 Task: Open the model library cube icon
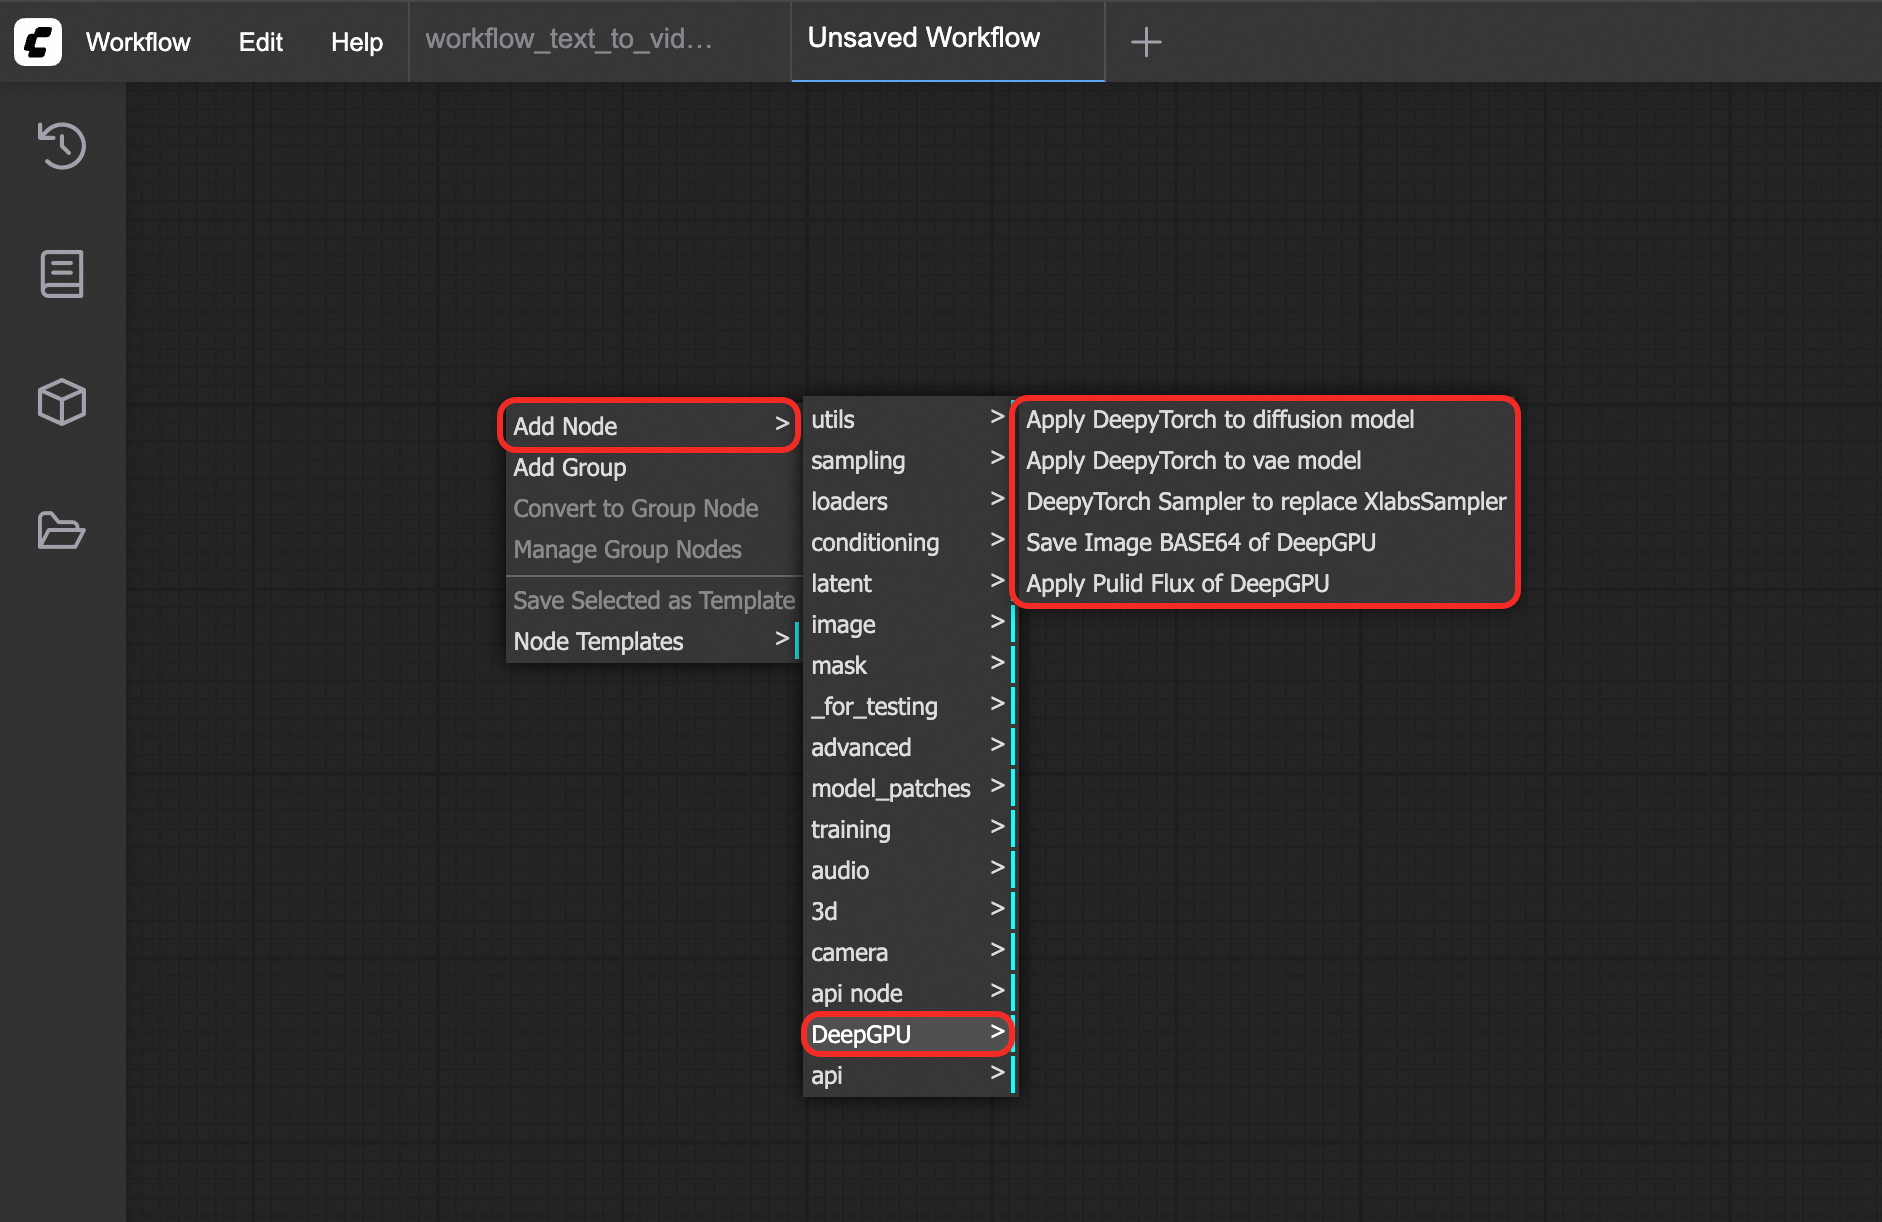62,402
